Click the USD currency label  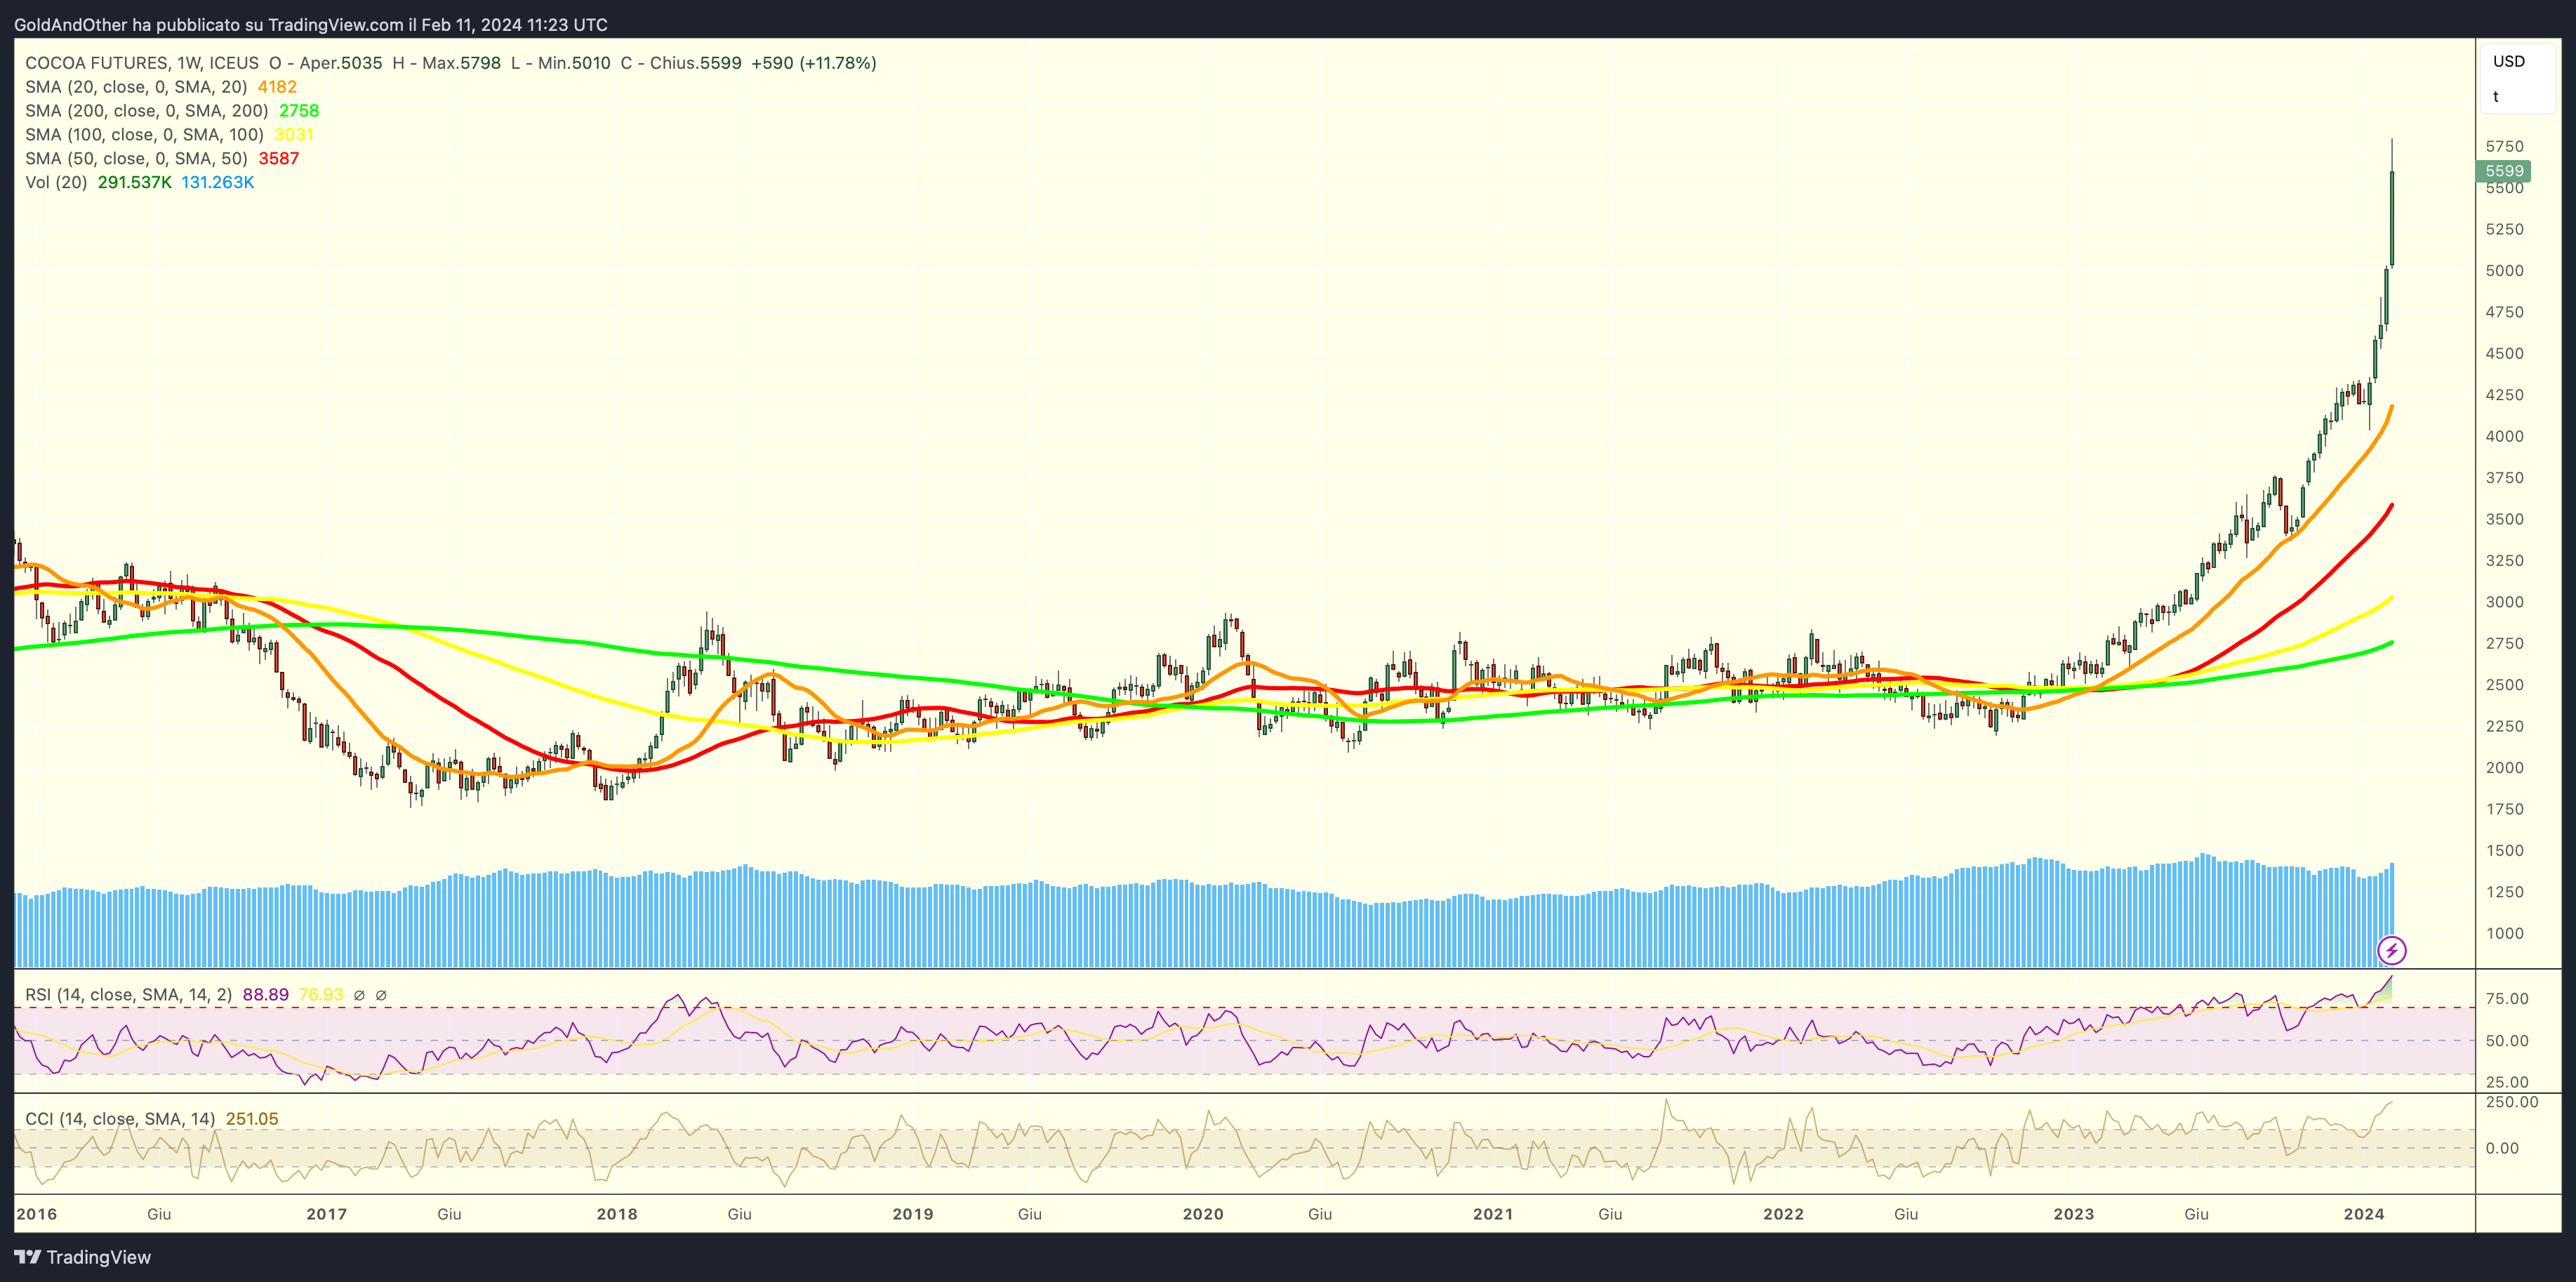pos(2509,61)
